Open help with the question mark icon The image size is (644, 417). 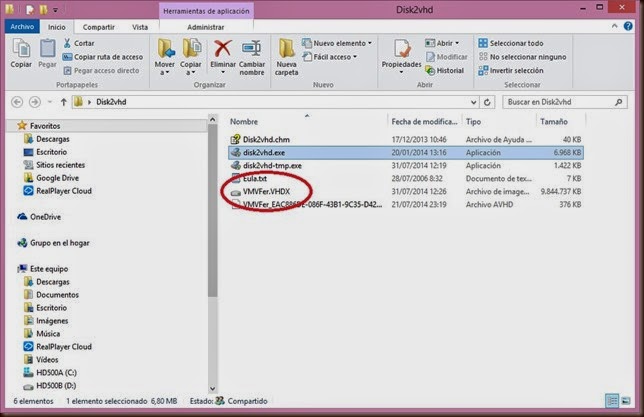pyautogui.click(x=628, y=26)
